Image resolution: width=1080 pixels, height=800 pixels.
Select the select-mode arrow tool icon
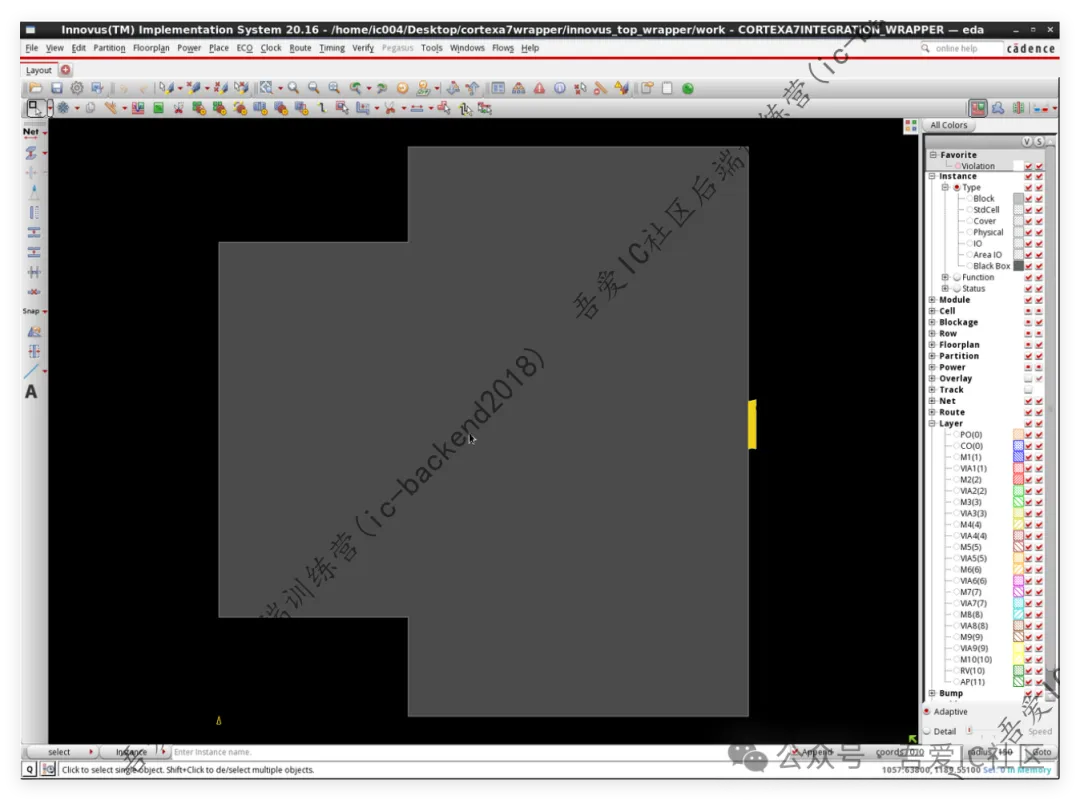coord(34,108)
